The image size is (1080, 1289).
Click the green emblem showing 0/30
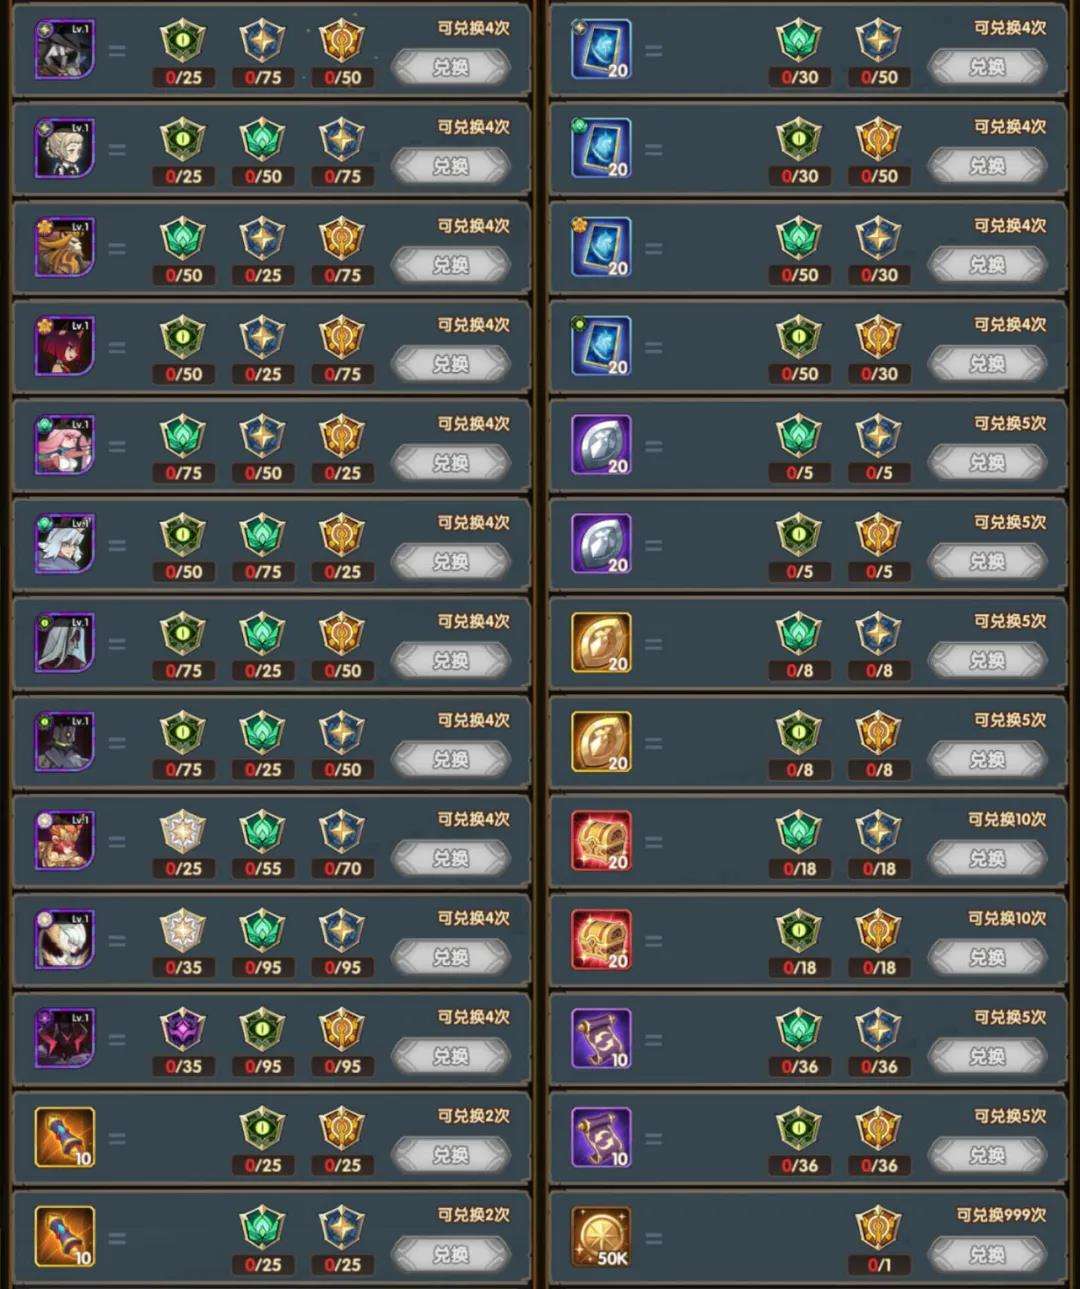799,40
